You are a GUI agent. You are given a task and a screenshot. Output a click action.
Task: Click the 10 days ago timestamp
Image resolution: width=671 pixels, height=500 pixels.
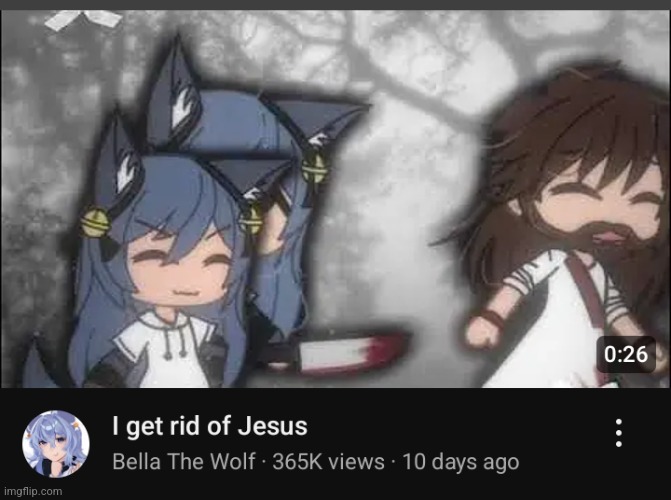pyautogui.click(x=461, y=461)
